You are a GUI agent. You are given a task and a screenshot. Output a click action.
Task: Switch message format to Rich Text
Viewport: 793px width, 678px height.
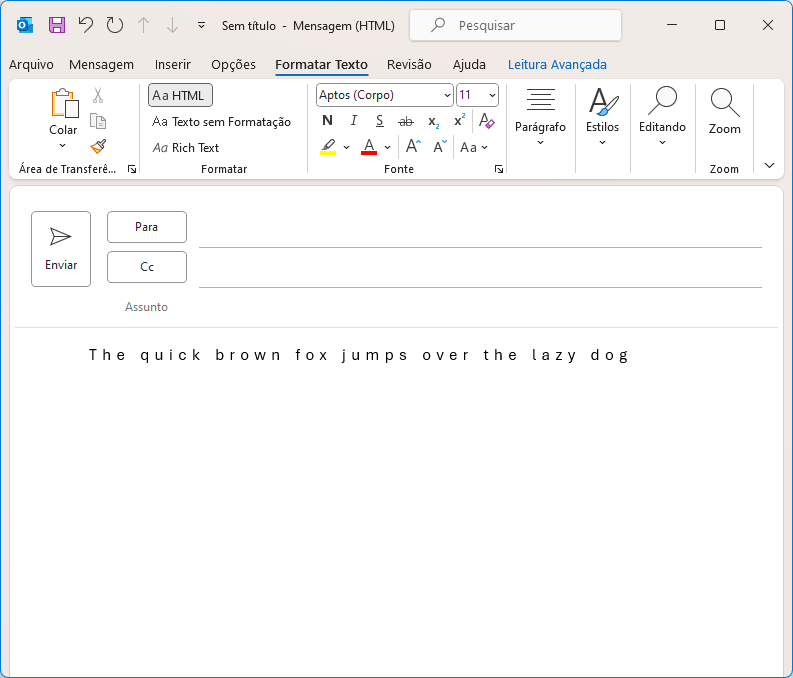point(186,148)
